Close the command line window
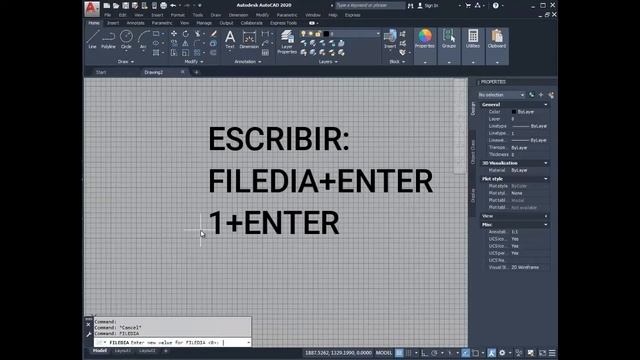 pos(89,324)
